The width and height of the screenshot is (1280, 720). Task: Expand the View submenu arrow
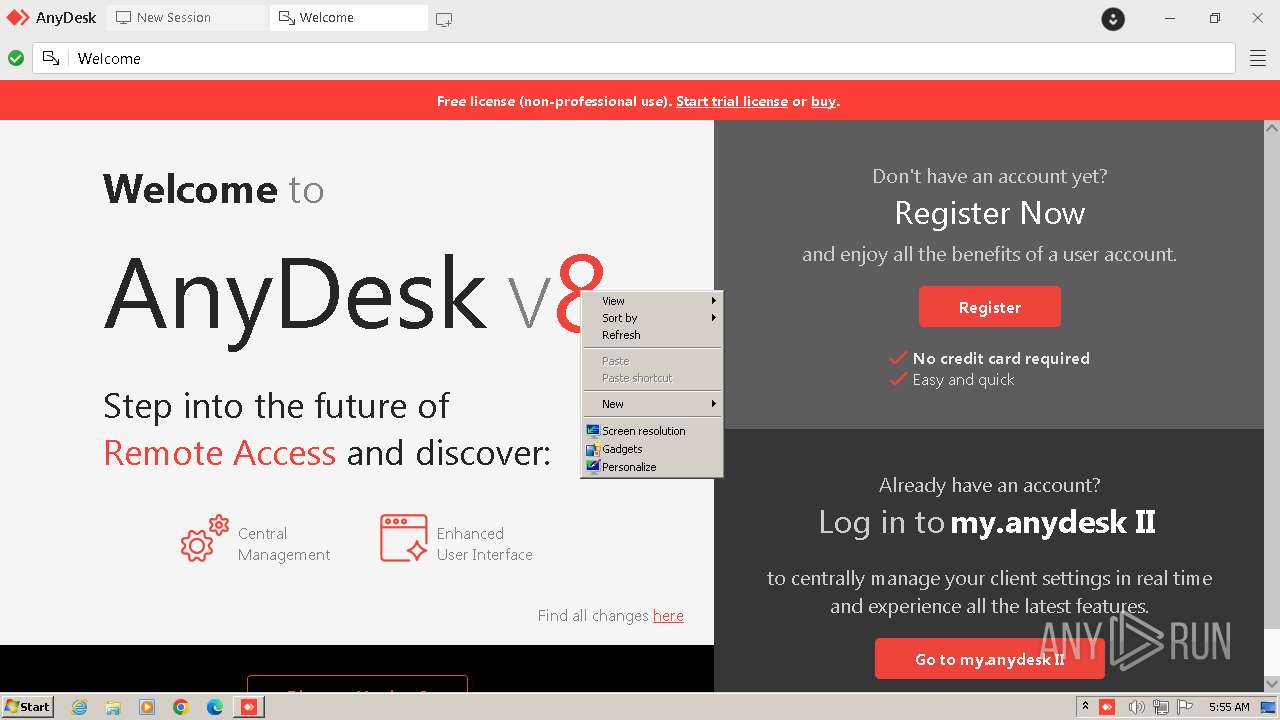click(714, 301)
